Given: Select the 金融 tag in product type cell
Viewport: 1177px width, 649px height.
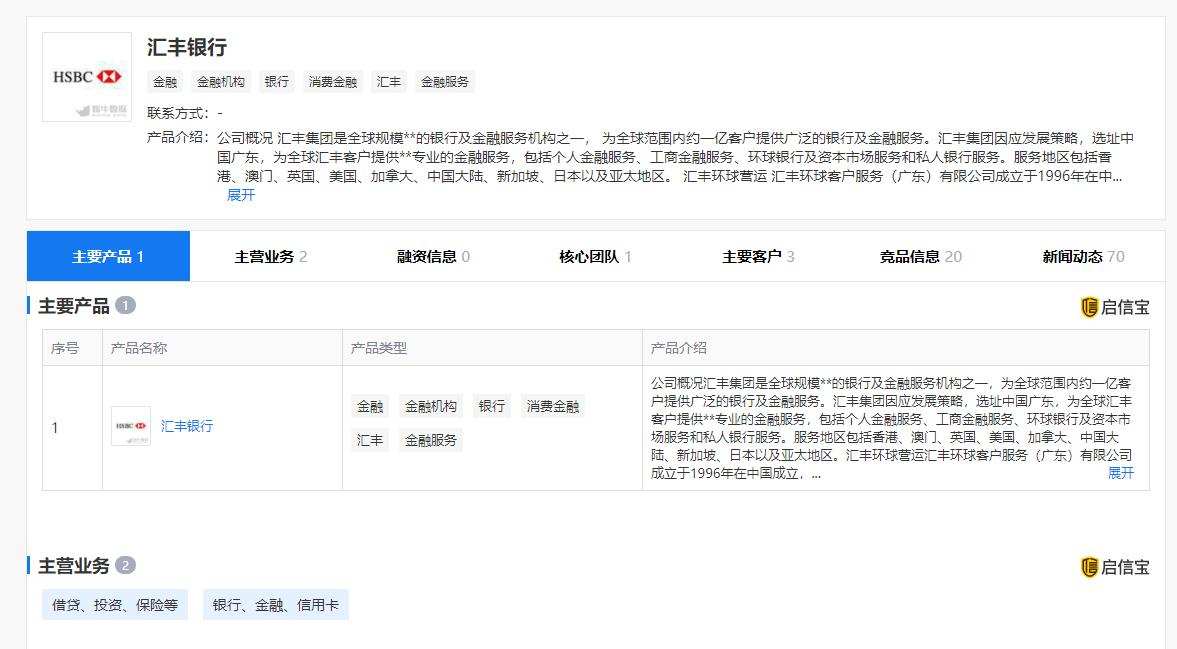Looking at the screenshot, I should point(370,407).
